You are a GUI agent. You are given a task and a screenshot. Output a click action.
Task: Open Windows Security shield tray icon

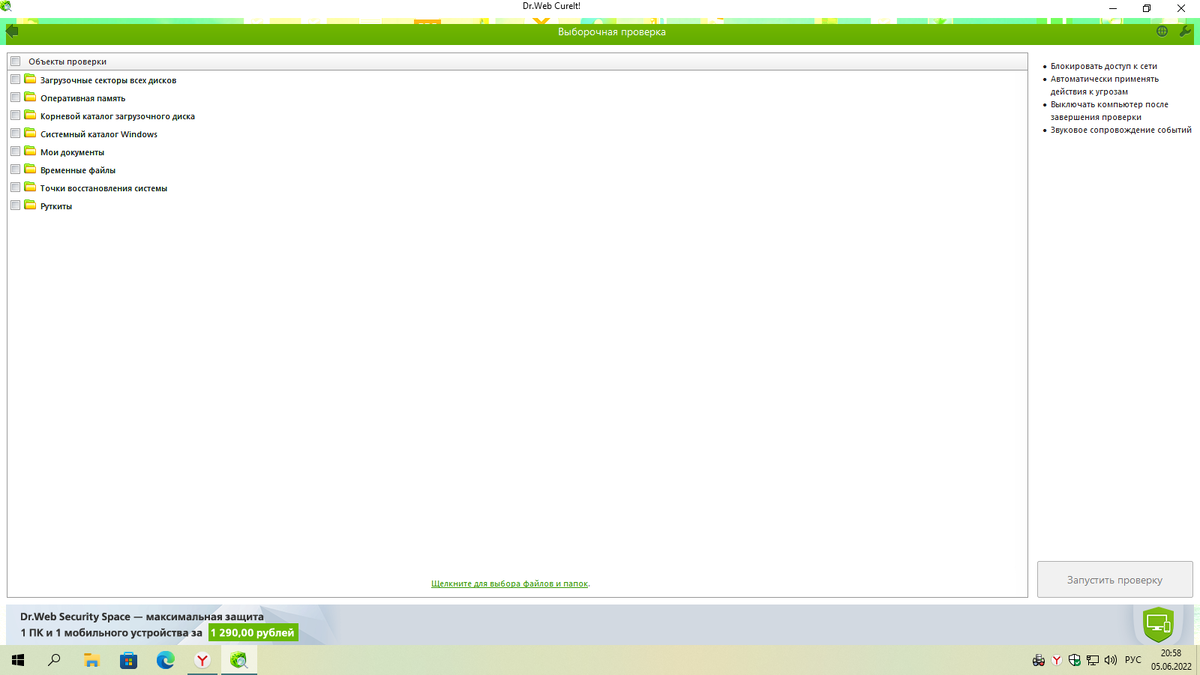pyautogui.click(x=1074, y=660)
